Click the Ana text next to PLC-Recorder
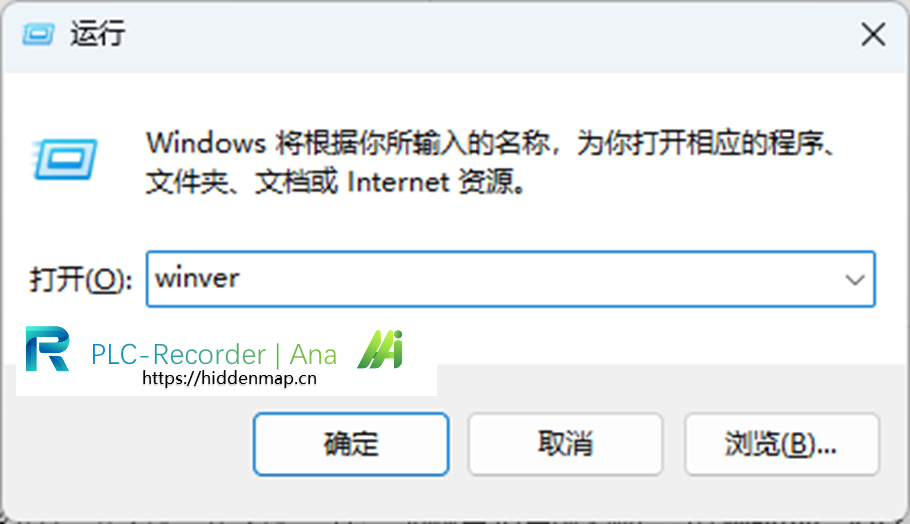 click(x=313, y=355)
